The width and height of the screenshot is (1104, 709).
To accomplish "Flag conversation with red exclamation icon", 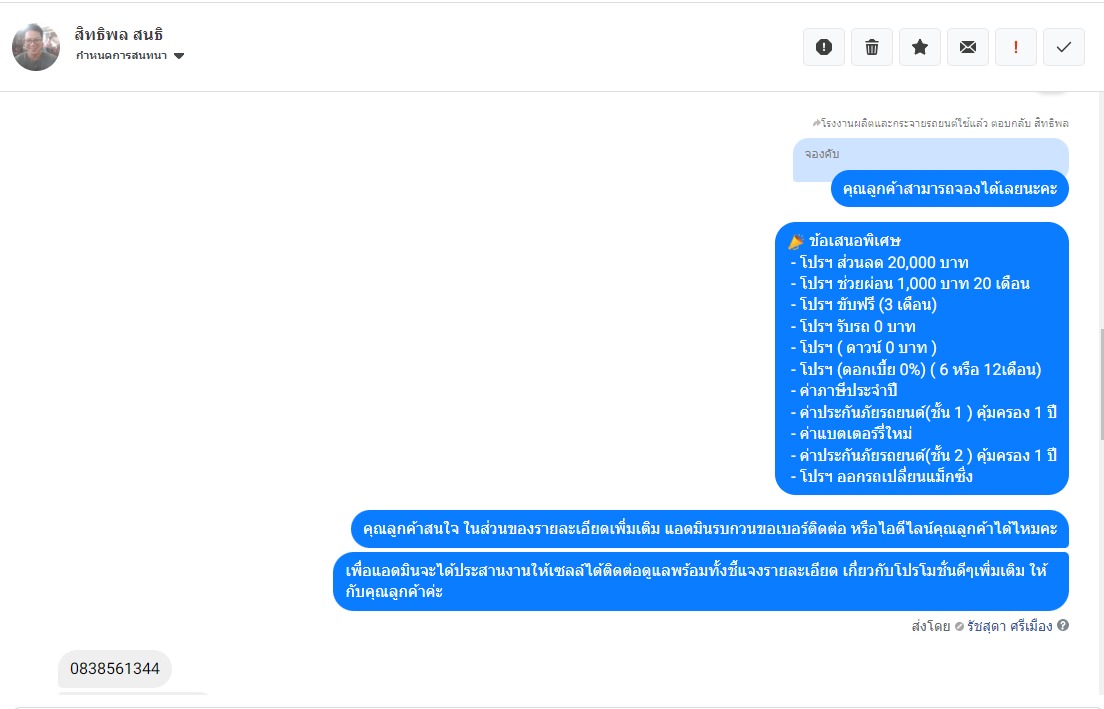I will coord(1015,47).
